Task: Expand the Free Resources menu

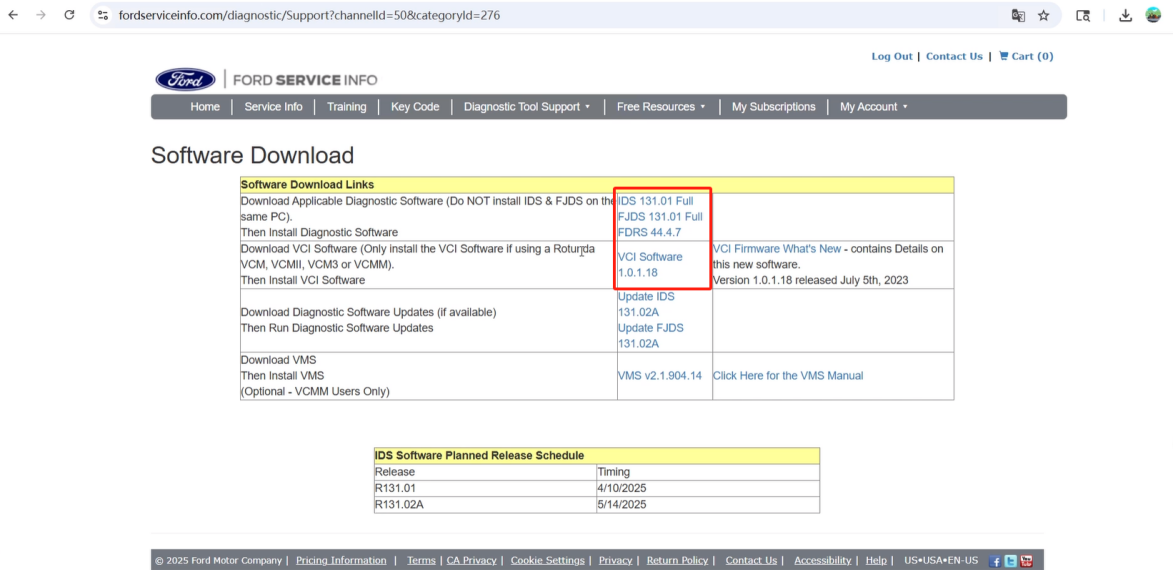Action: click(x=660, y=107)
